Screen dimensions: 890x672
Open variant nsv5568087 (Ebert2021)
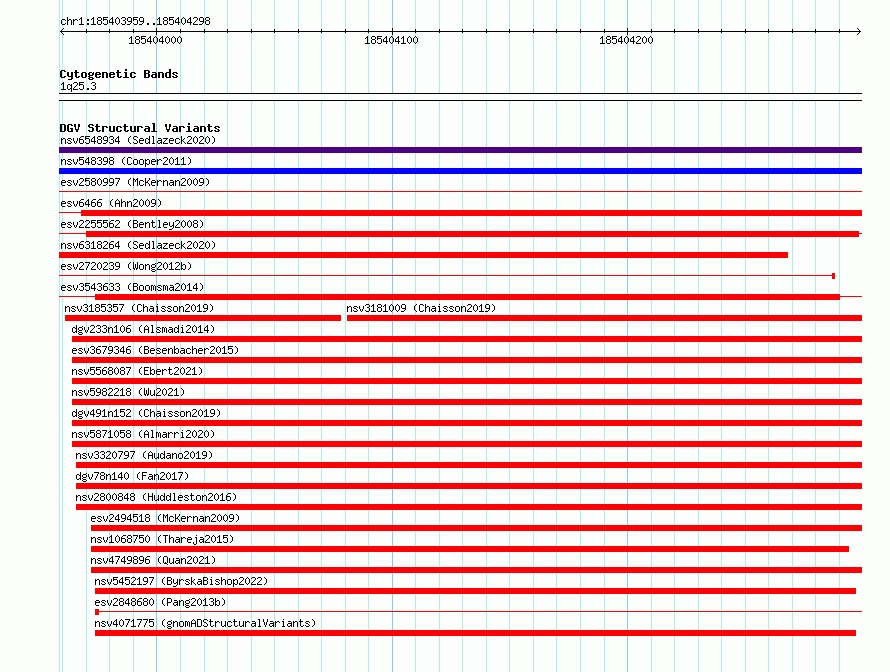[x=137, y=371]
